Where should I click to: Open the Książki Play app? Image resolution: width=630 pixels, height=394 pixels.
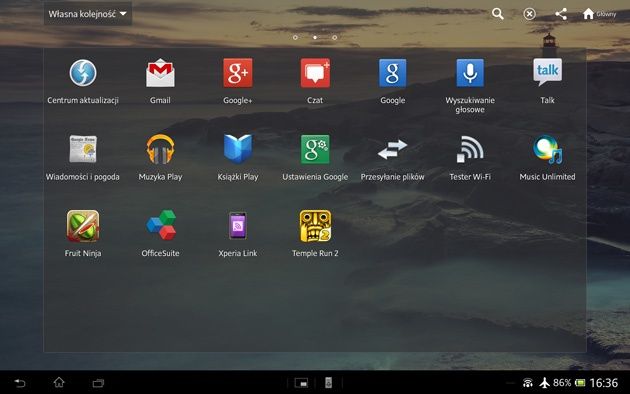coord(238,149)
